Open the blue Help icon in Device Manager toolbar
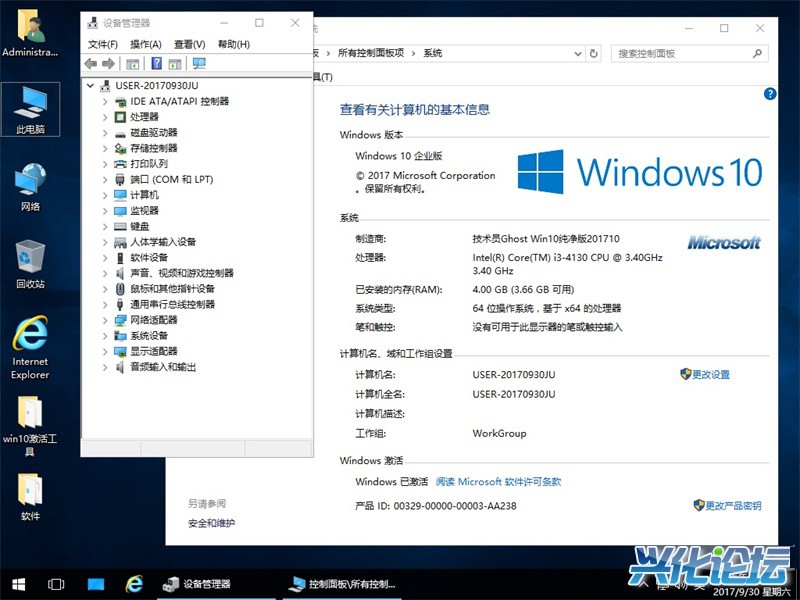 tap(157, 63)
